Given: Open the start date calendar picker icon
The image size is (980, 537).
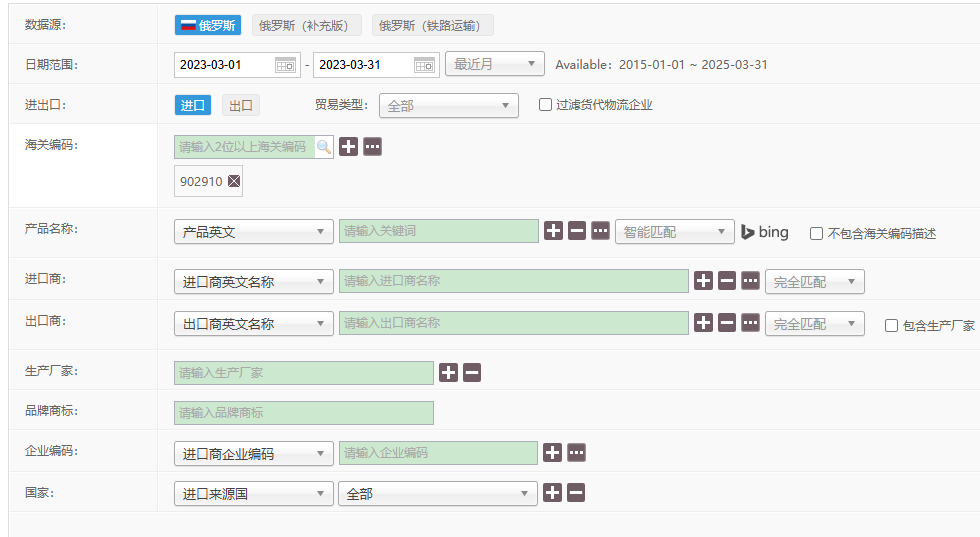Looking at the screenshot, I should (286, 65).
